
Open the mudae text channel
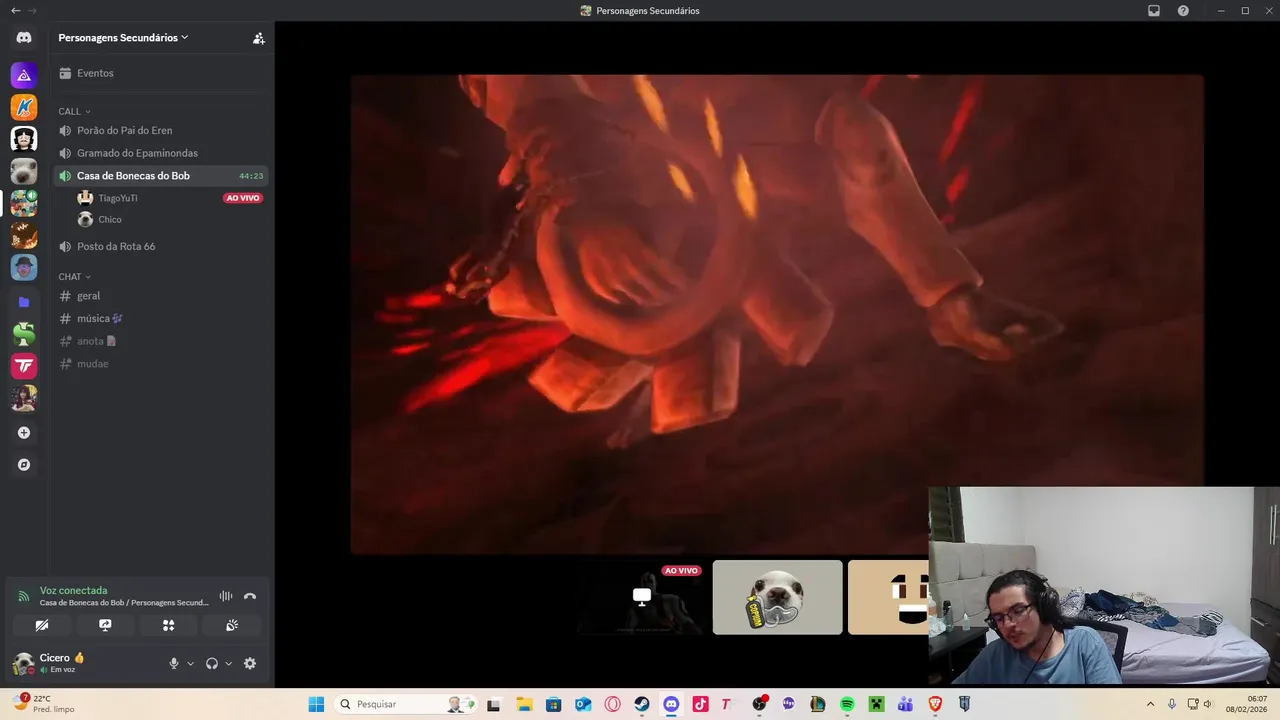coord(160,364)
